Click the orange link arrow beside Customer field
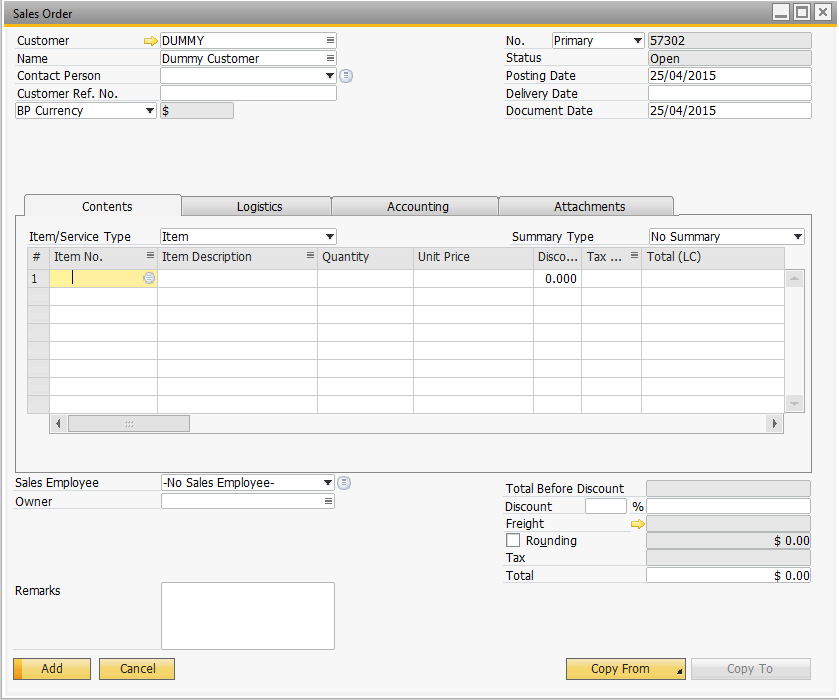This screenshot has width=839, height=700. (x=150, y=40)
